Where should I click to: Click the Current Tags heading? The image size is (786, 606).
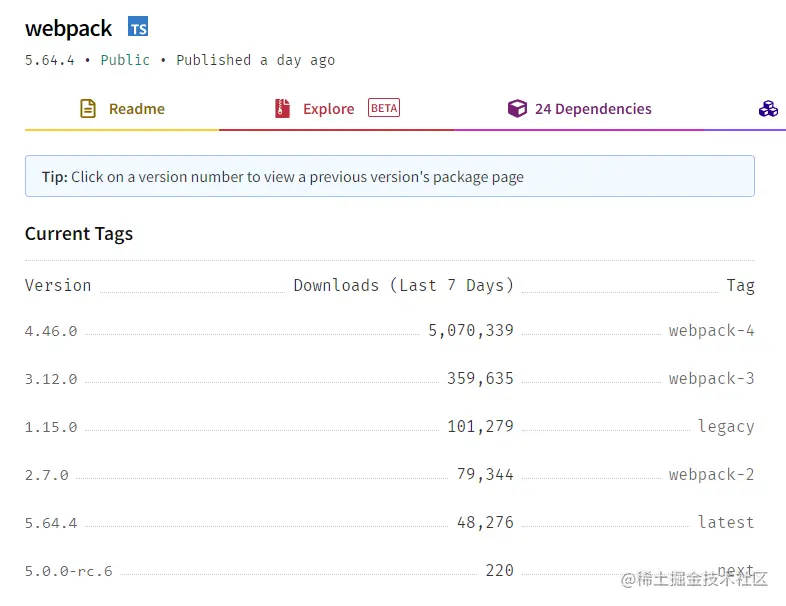pos(79,234)
